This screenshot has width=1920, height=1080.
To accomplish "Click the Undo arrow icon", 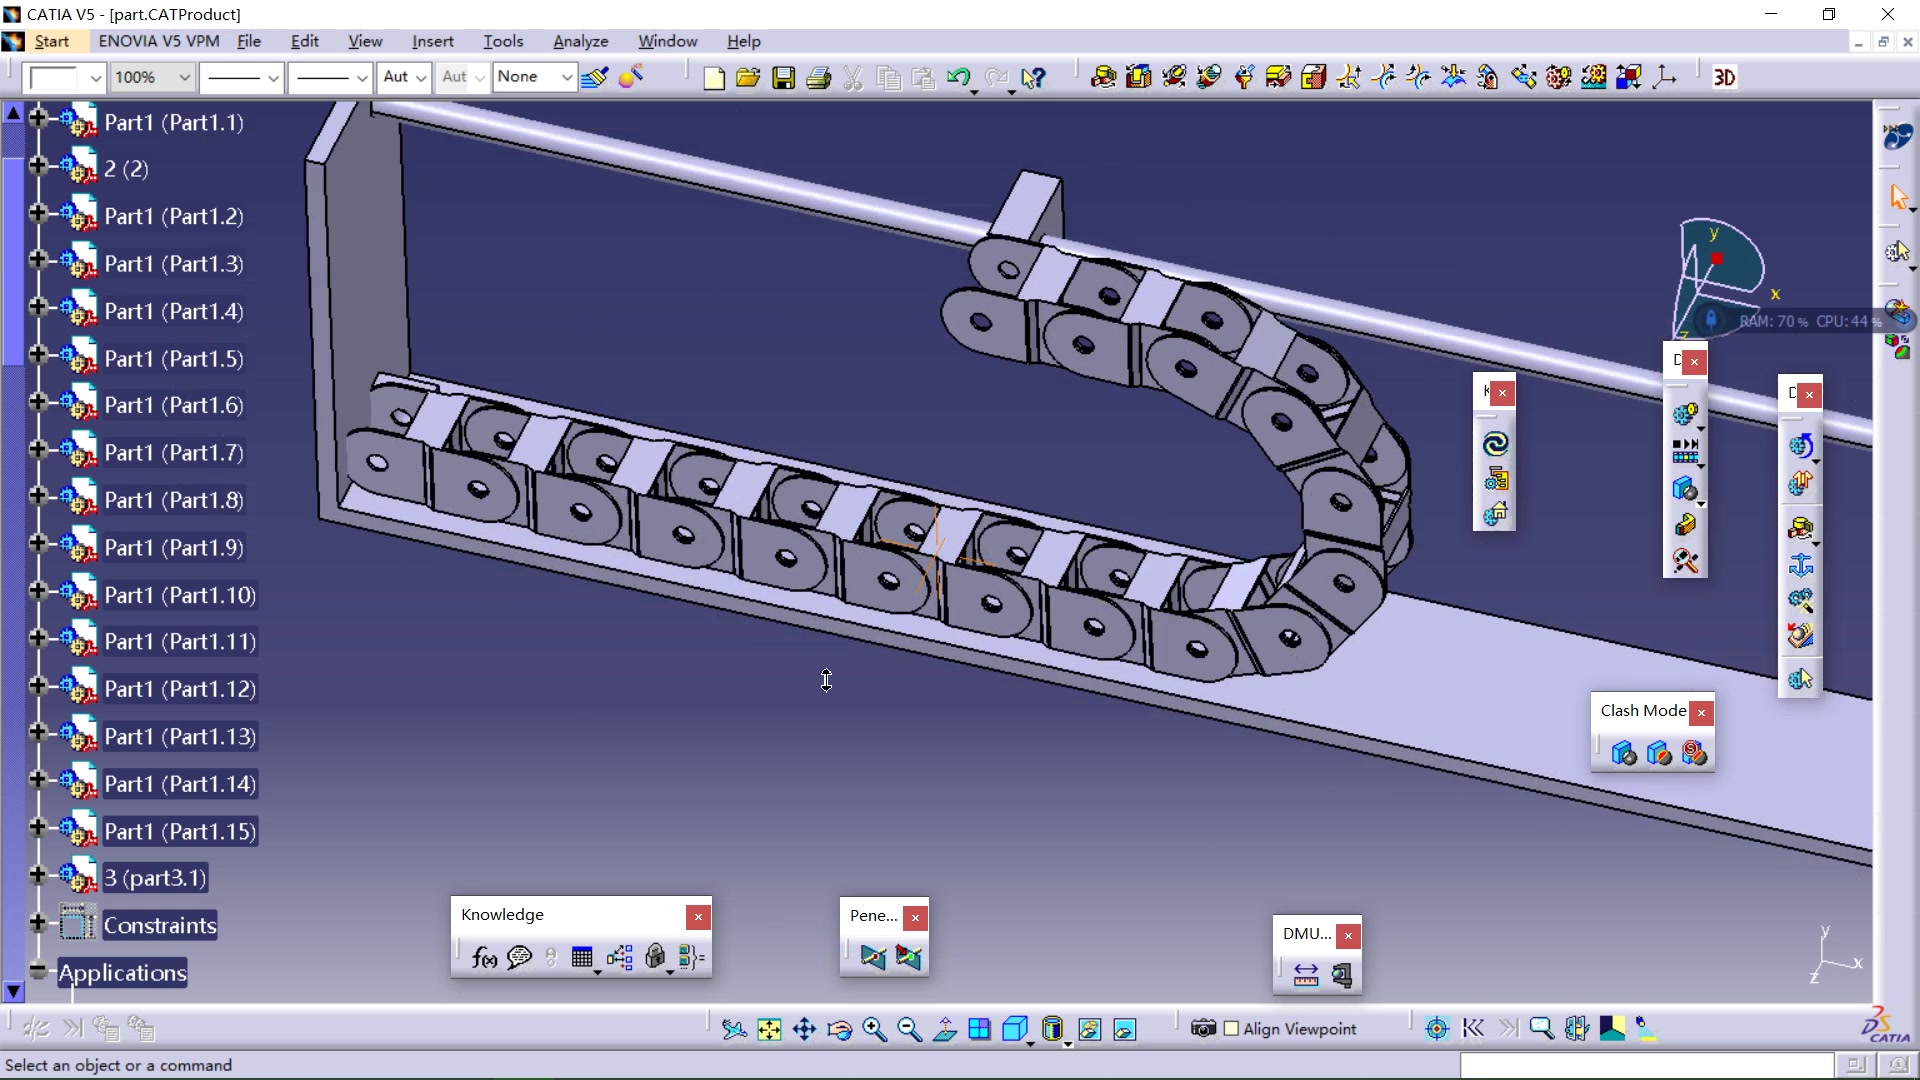I will pos(957,78).
